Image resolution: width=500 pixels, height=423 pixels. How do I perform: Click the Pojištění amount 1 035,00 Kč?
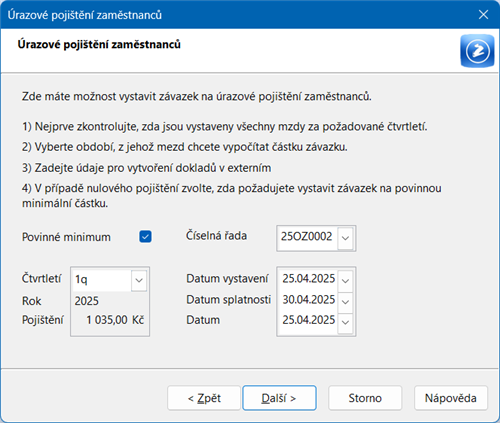(x=115, y=320)
